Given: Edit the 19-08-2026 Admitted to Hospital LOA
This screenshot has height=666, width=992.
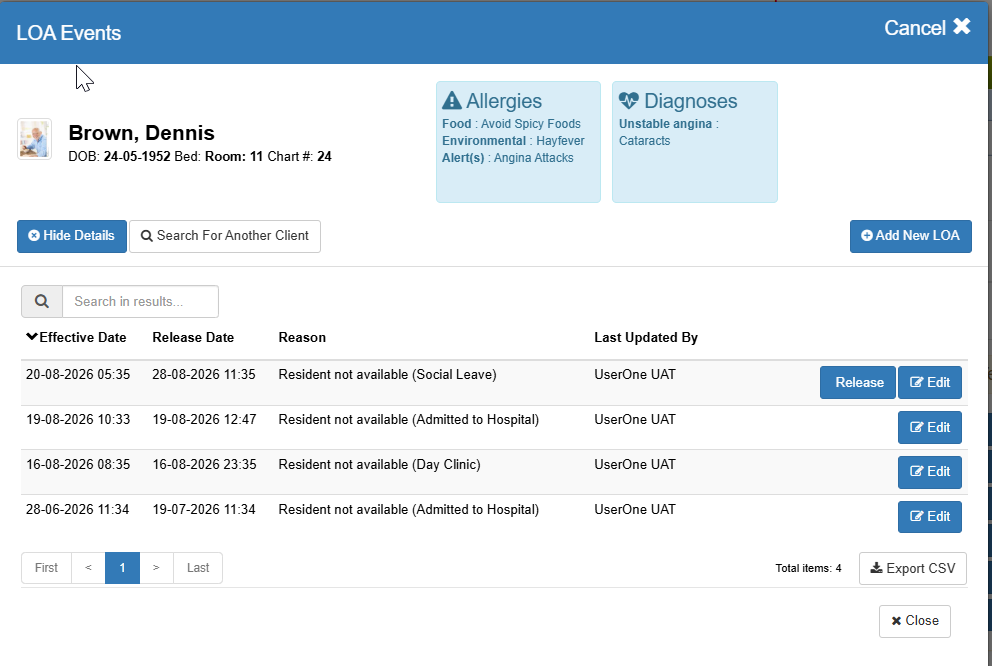Looking at the screenshot, I should 929,428.
